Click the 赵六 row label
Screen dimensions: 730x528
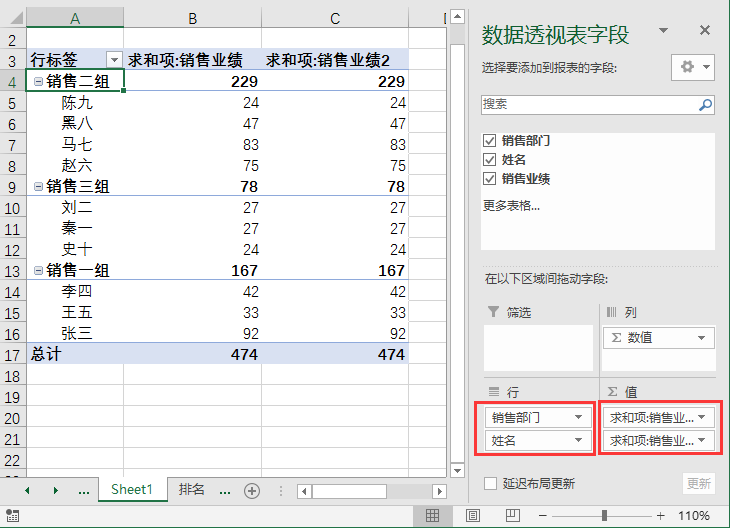tap(77, 165)
